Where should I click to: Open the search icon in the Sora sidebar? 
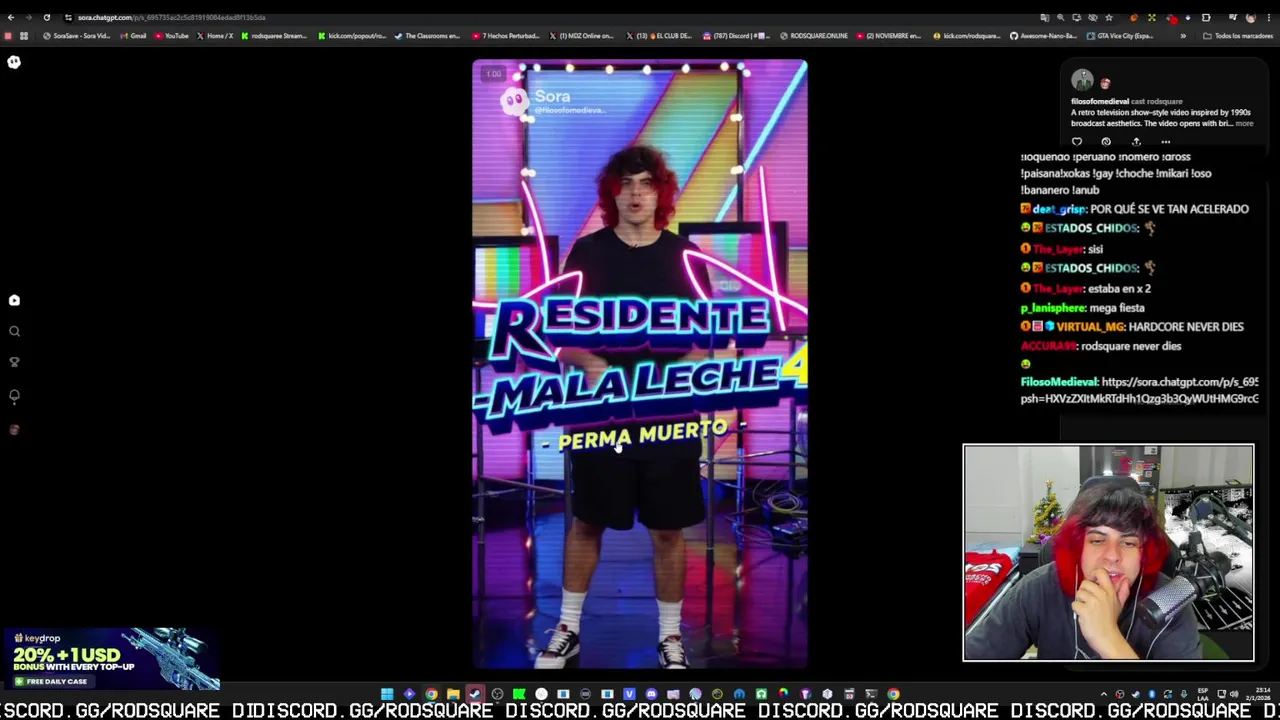(x=14, y=331)
